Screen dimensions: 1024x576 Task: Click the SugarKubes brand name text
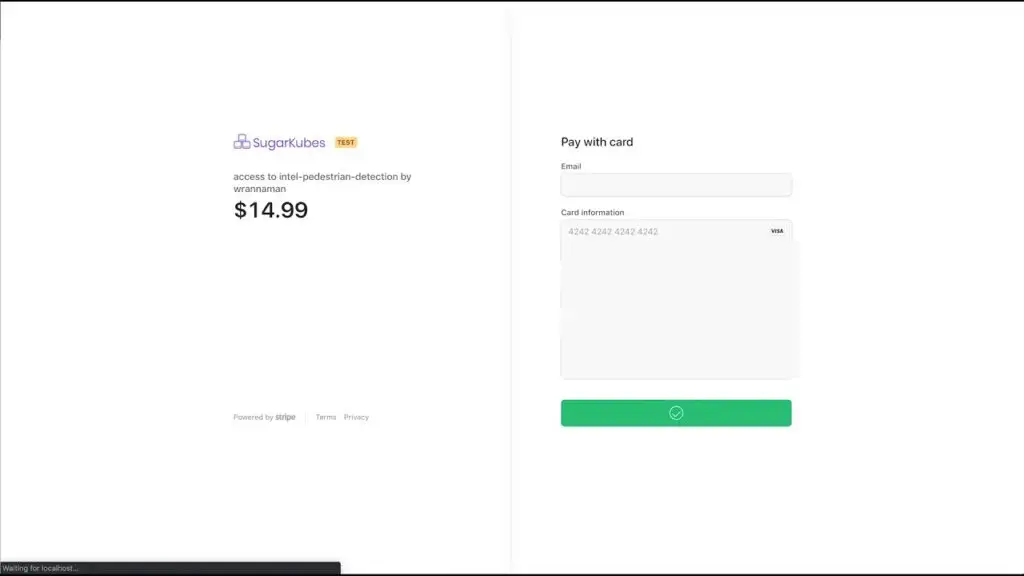coord(289,142)
